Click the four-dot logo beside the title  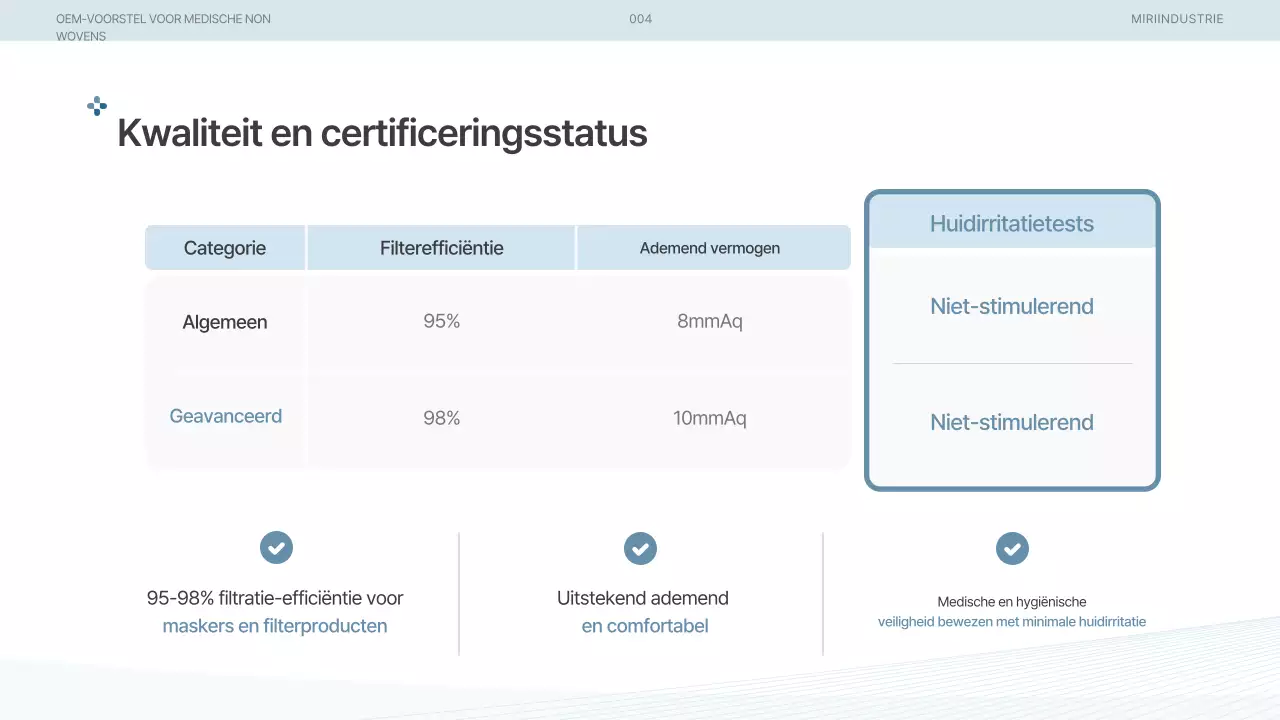(97, 106)
